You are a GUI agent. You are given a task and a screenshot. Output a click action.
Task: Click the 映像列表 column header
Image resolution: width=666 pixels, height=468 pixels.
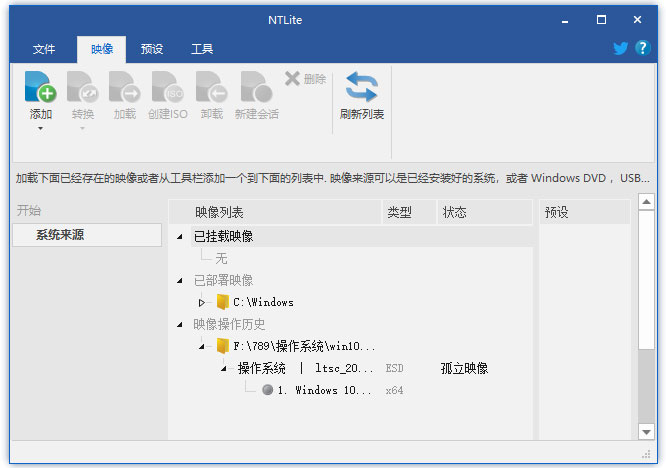click(275, 212)
